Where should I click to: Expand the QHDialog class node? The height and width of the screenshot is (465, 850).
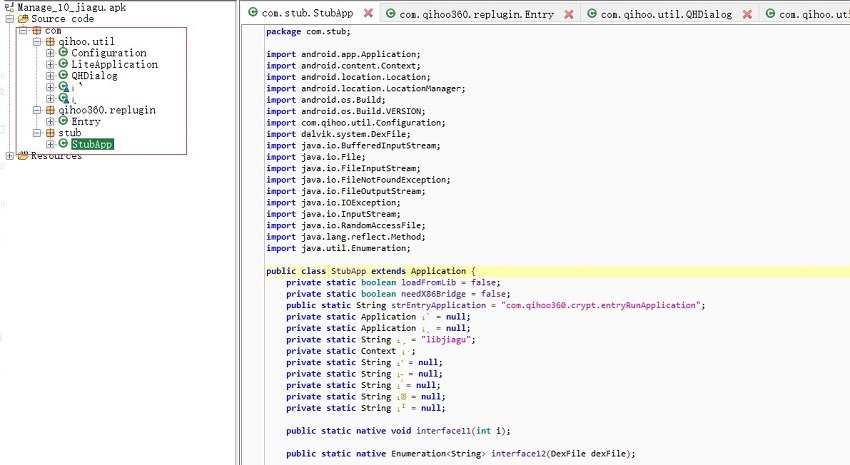(x=50, y=76)
